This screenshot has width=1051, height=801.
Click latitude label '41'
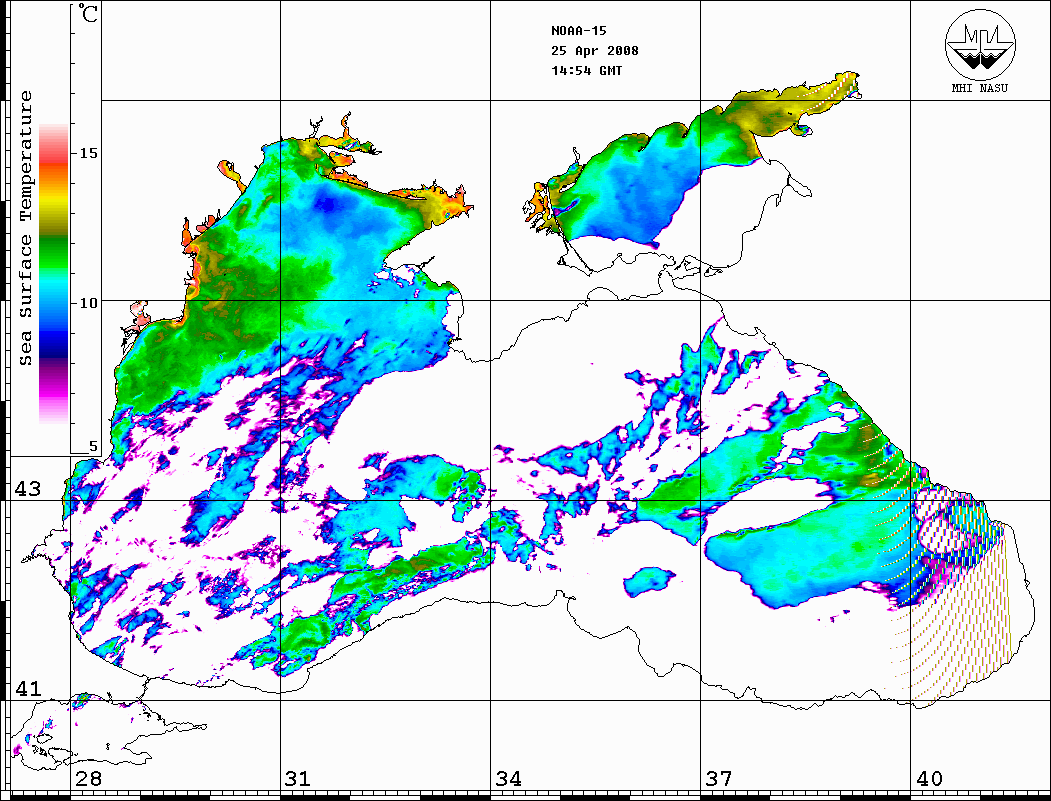click(28, 688)
